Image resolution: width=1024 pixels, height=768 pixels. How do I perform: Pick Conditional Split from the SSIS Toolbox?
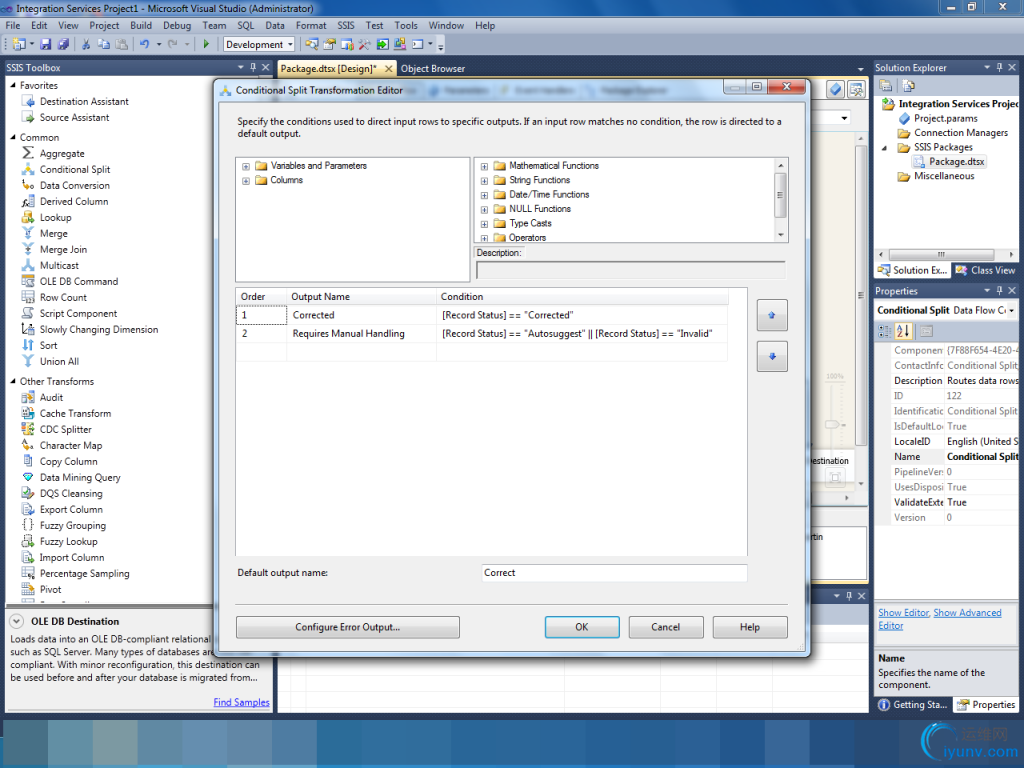click(x=75, y=169)
